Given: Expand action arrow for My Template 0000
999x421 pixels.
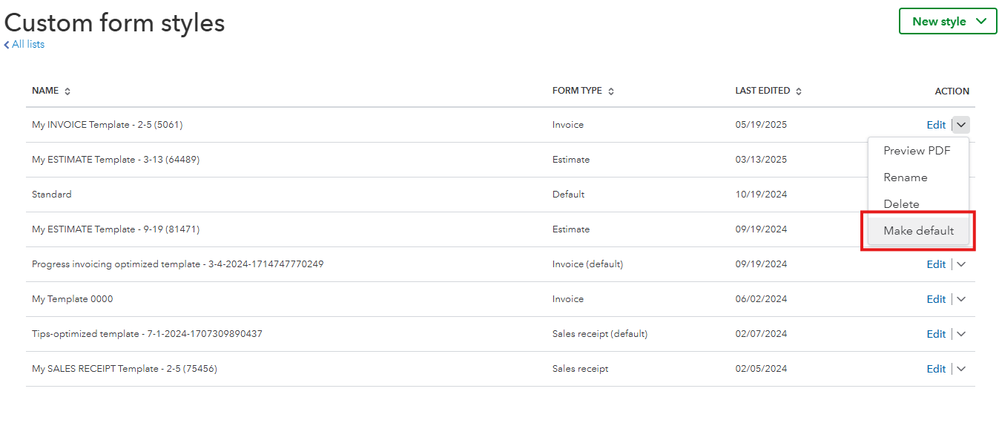Looking at the screenshot, I should pyautogui.click(x=961, y=299).
